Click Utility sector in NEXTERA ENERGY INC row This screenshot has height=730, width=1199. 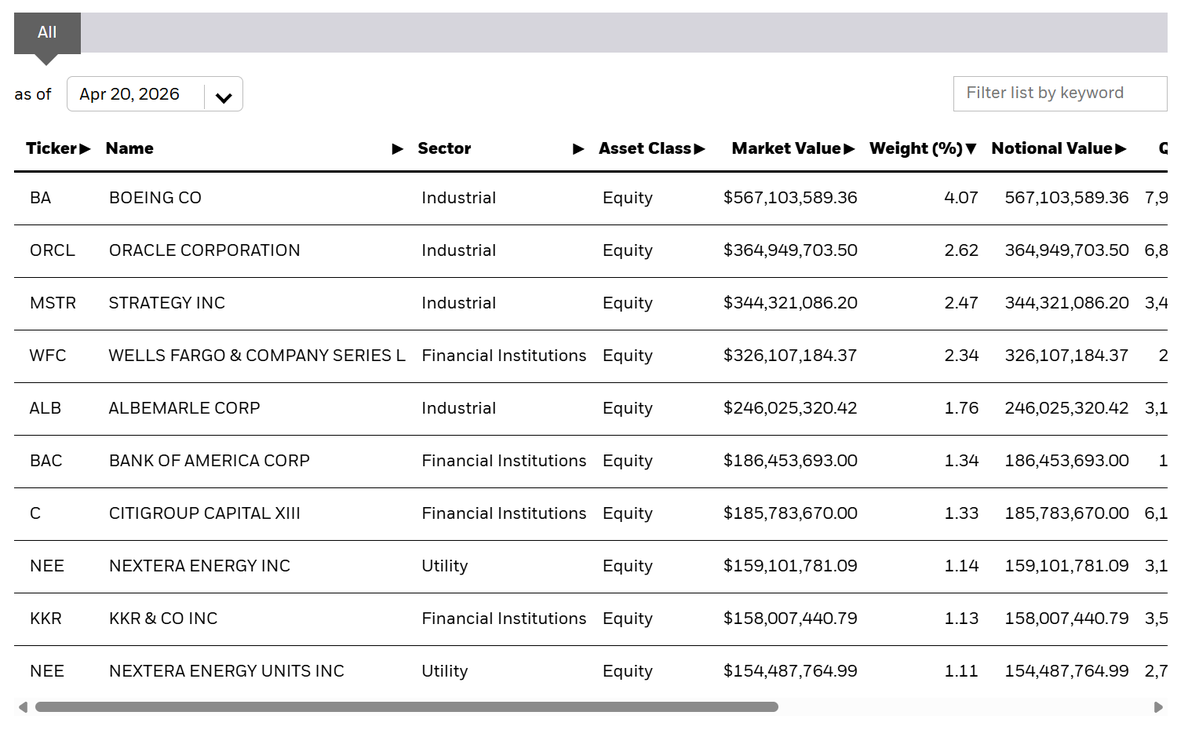[444, 567]
